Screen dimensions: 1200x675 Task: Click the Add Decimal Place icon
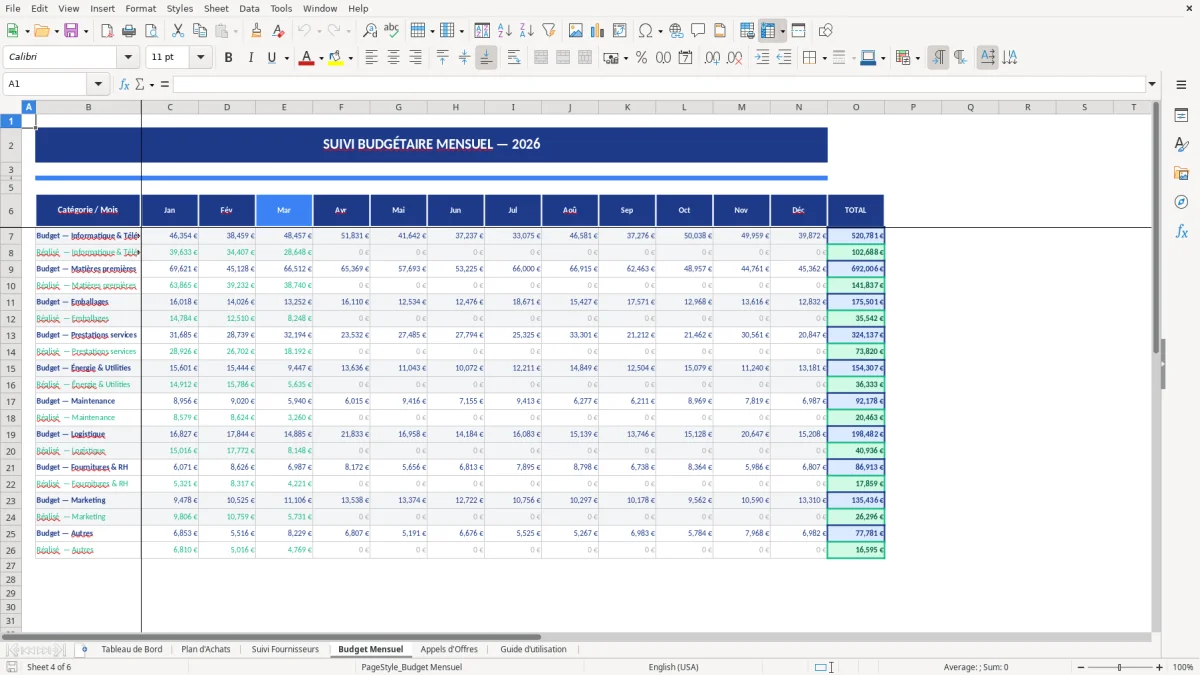tap(712, 58)
